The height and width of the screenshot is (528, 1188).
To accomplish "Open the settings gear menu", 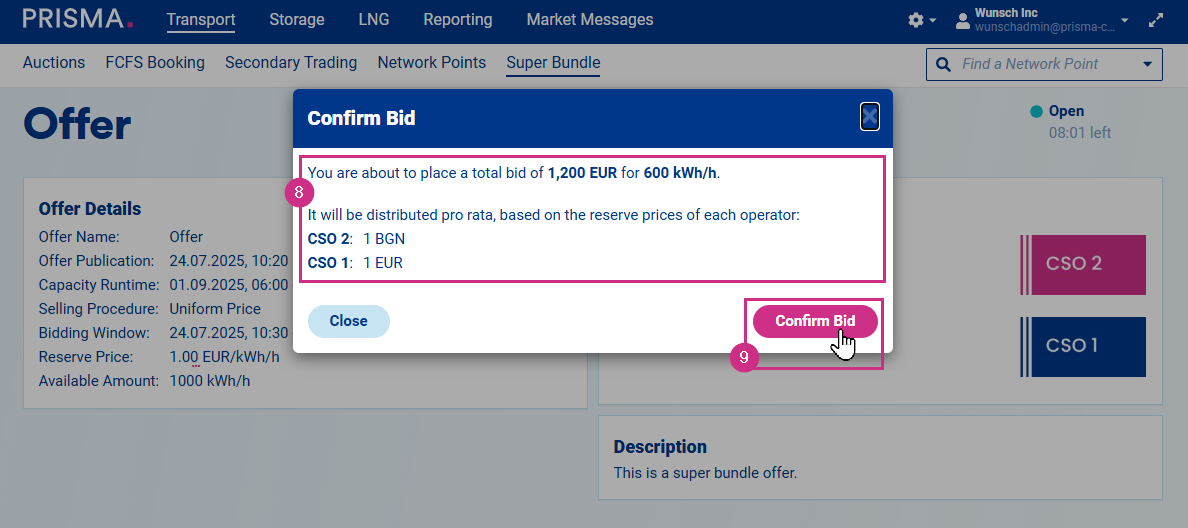I will (915, 20).
